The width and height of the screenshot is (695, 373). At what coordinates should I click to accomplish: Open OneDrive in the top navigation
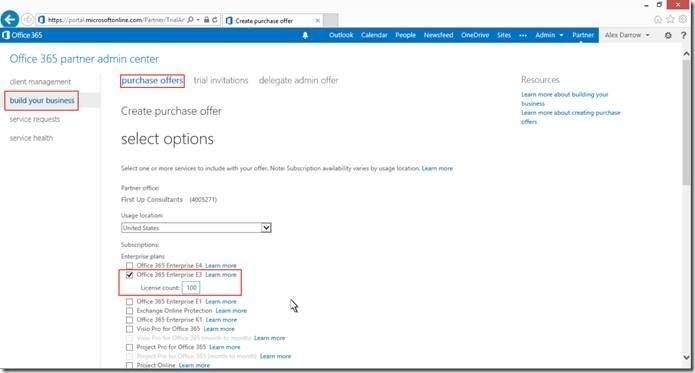coord(475,35)
